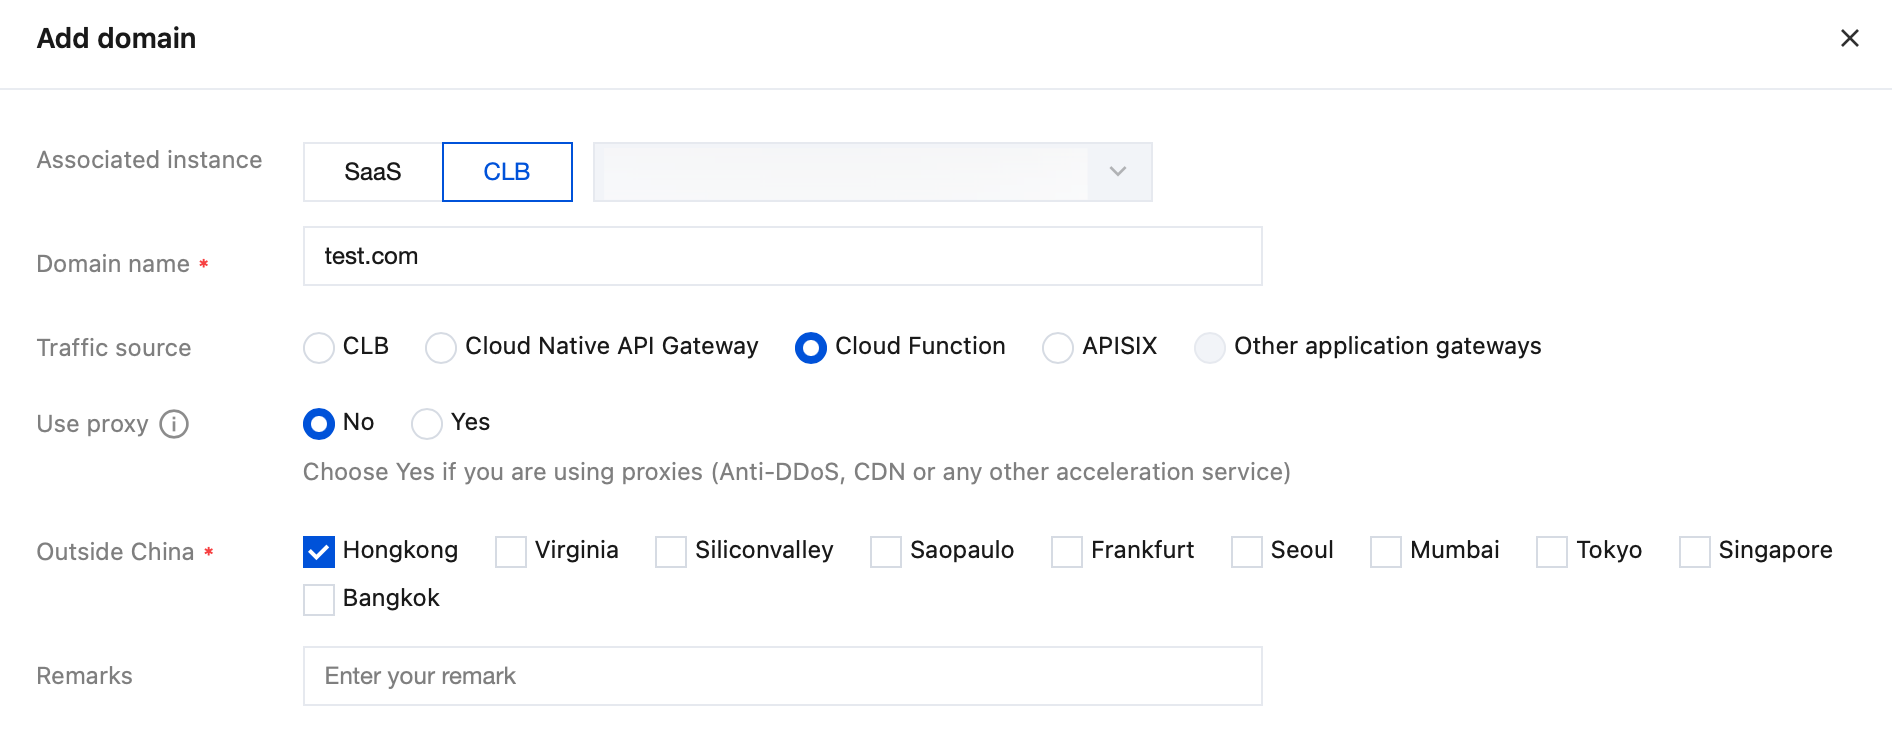Choose Cloud Native API Gateway traffic source

[x=441, y=348]
